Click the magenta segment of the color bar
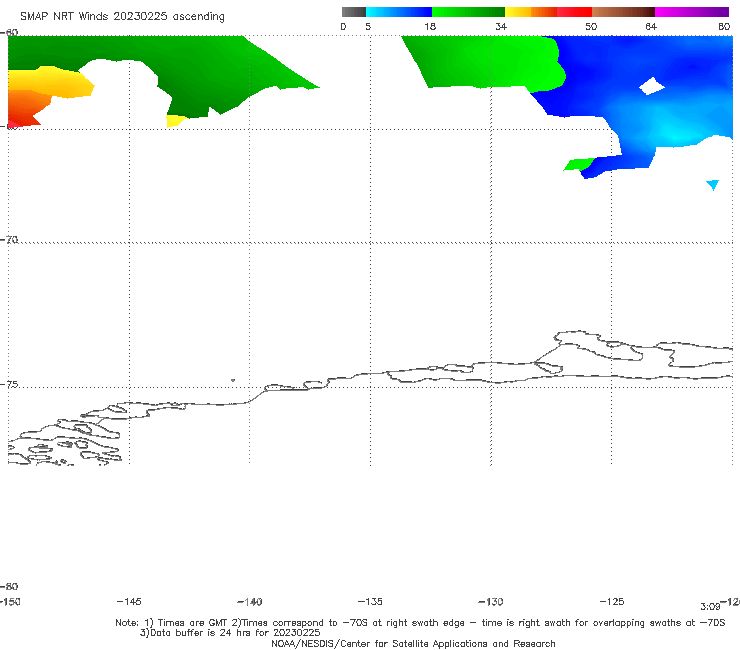This screenshot has height=650, width=740. (x=691, y=12)
